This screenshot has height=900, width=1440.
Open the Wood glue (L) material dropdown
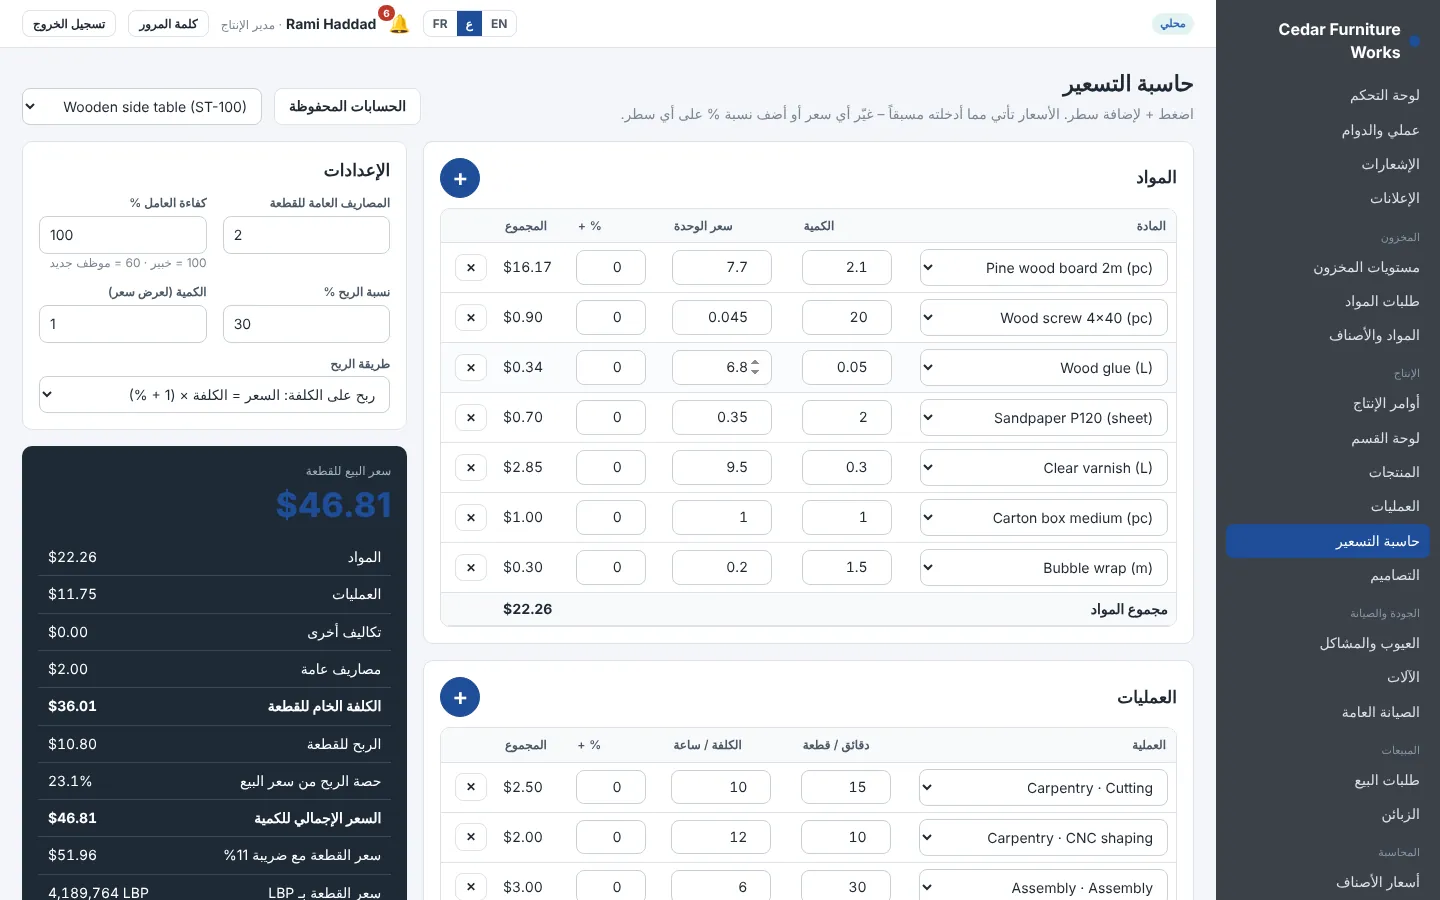pos(1043,368)
